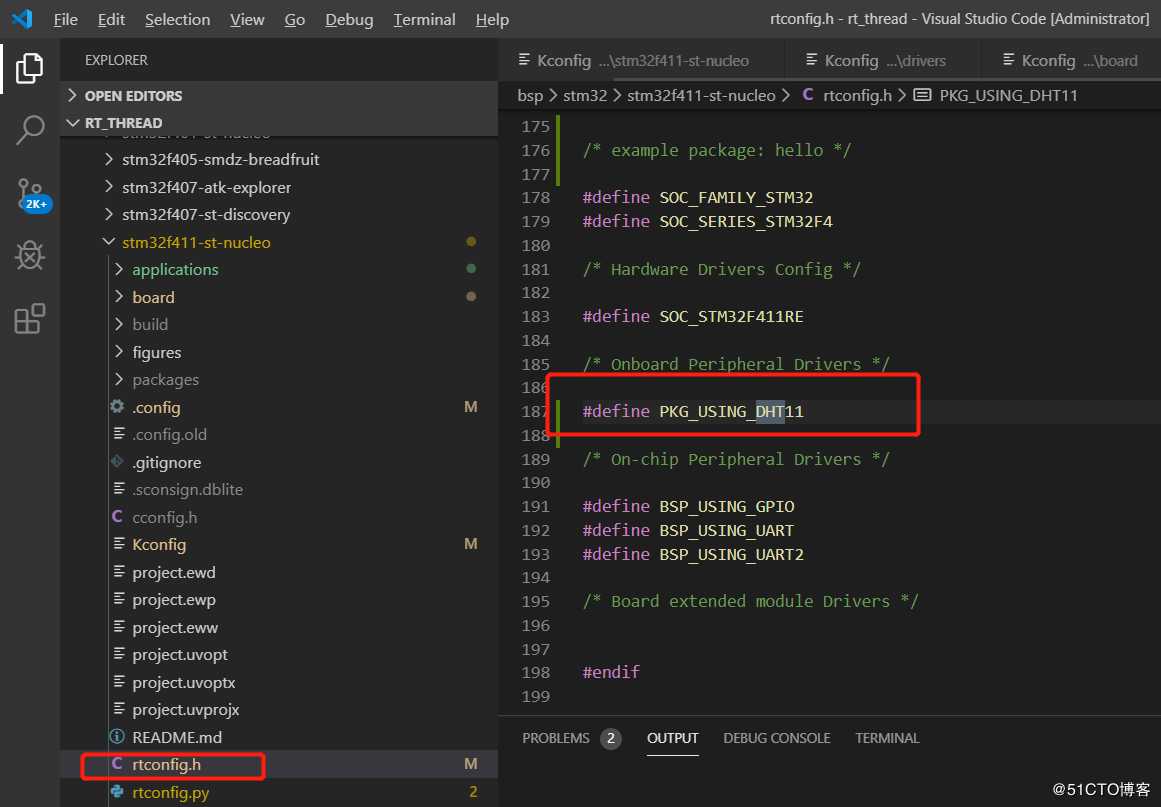Click the .config file gear icon

(x=116, y=408)
